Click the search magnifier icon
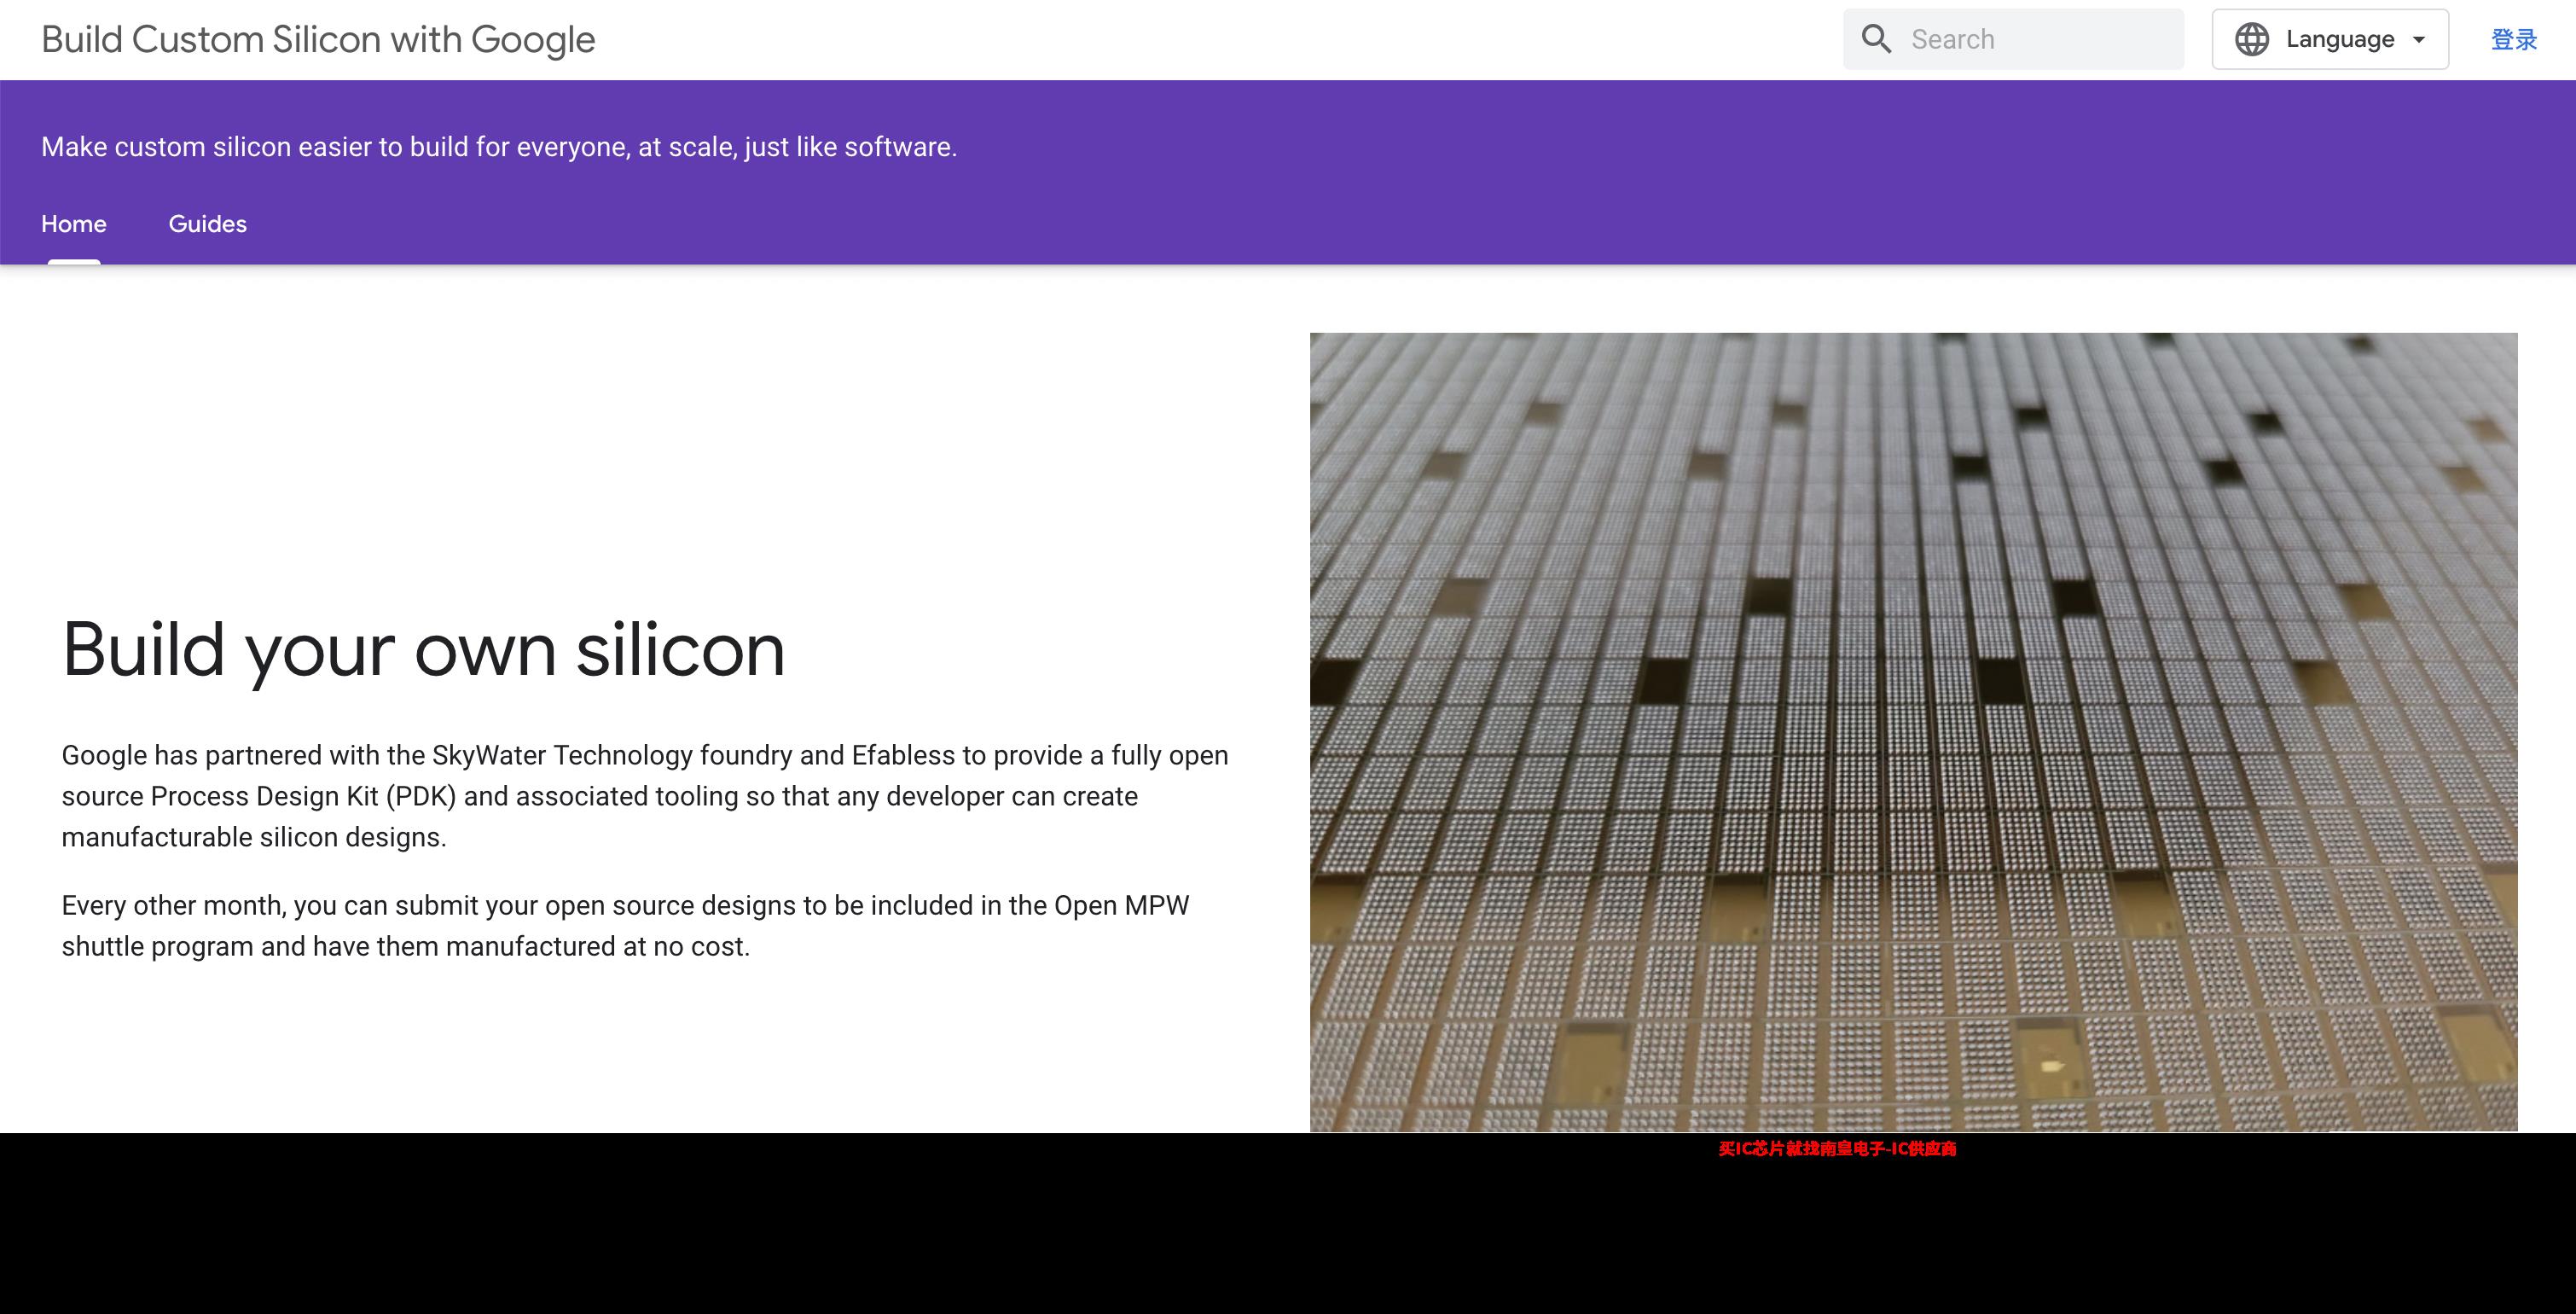The image size is (2576, 1314). (1876, 39)
